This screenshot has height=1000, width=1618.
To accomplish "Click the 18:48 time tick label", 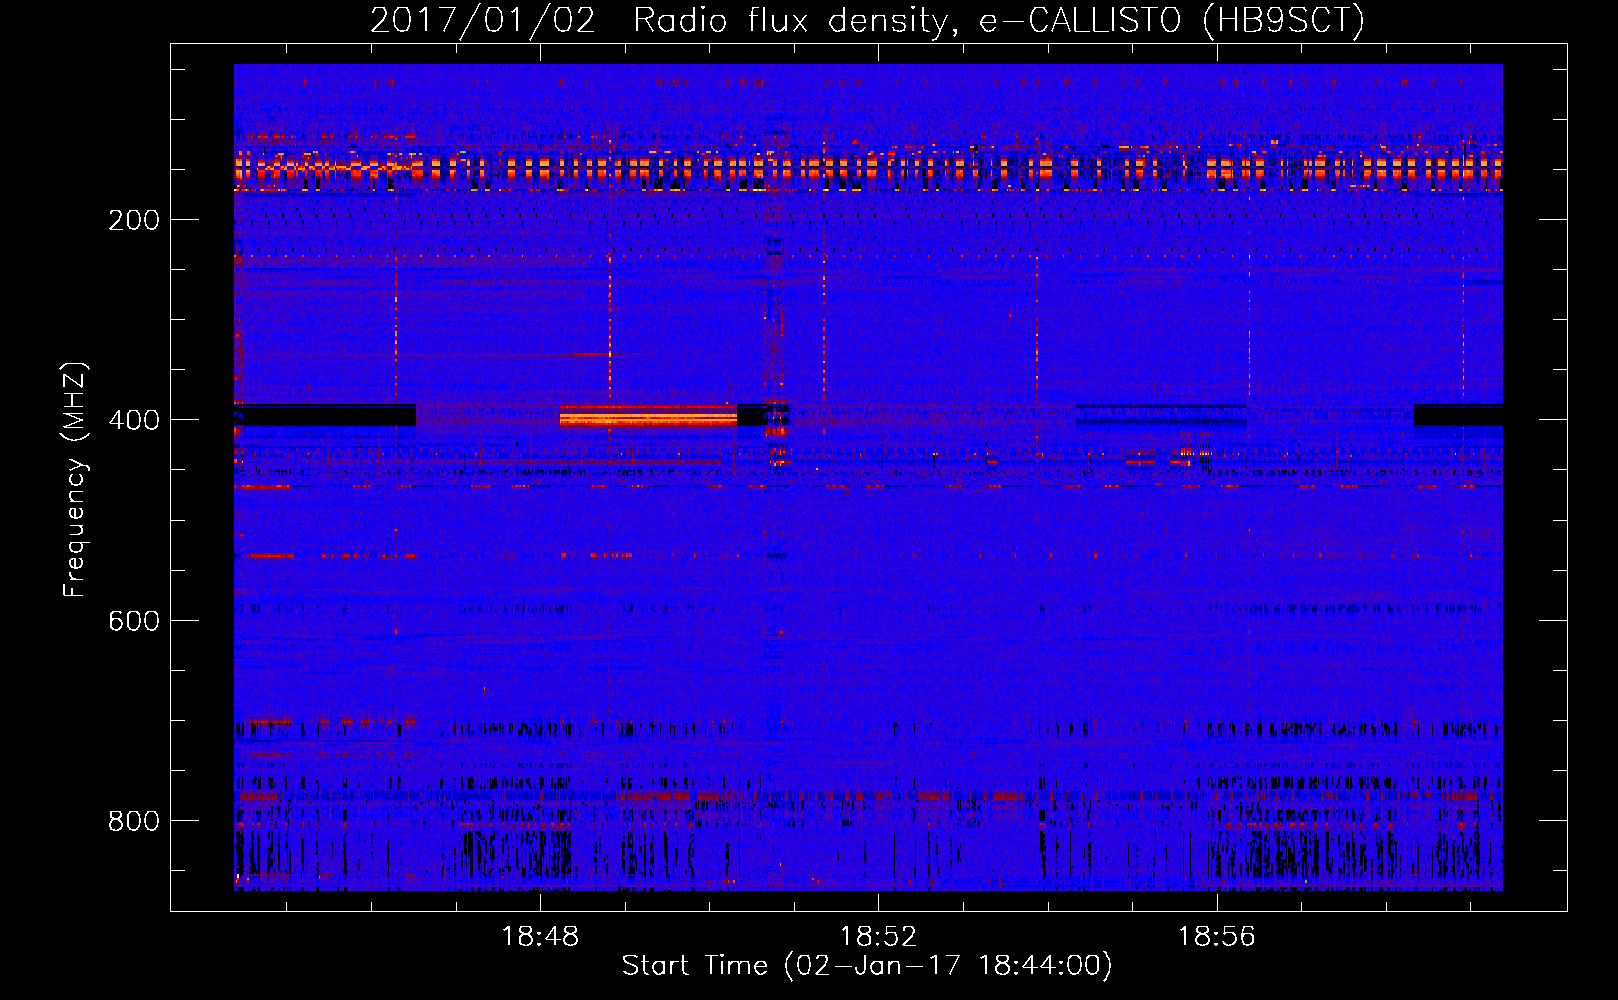I will pyautogui.click(x=540, y=937).
